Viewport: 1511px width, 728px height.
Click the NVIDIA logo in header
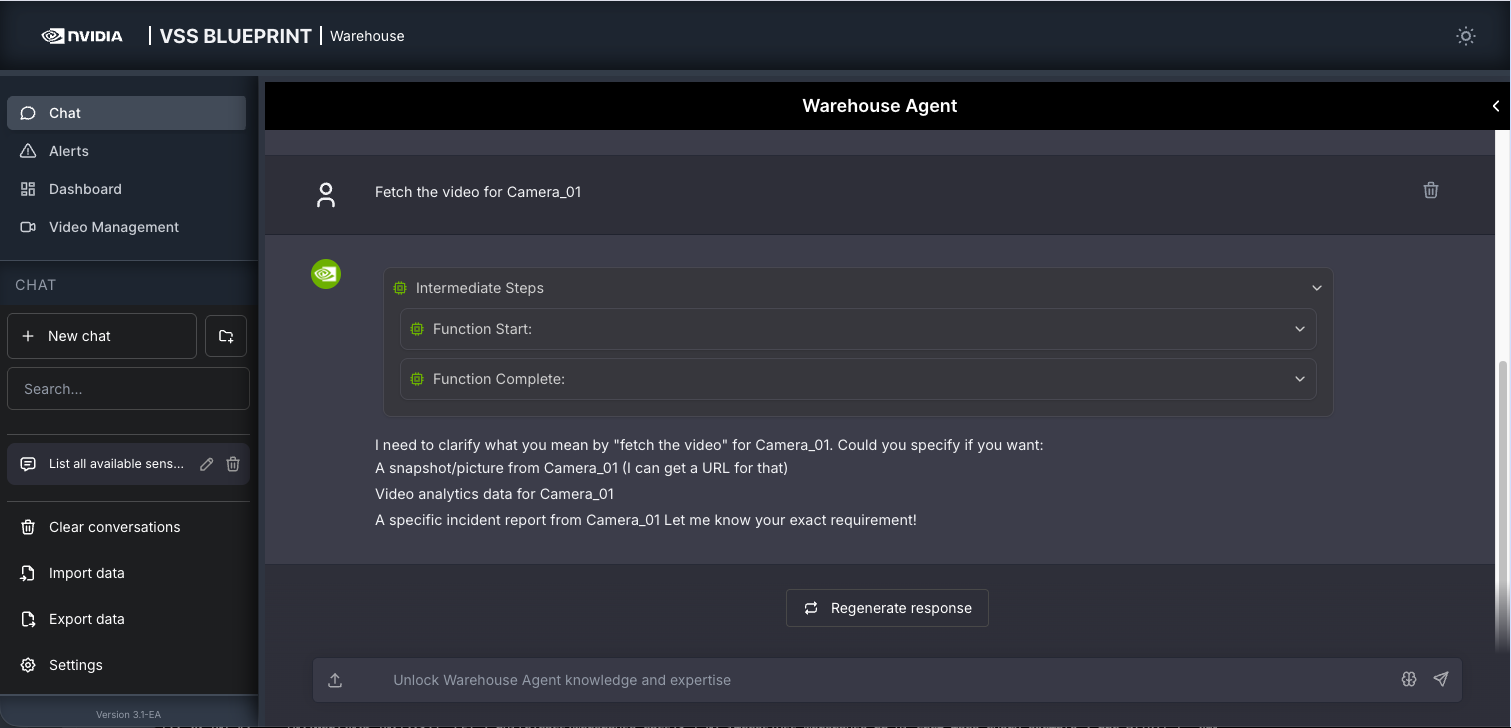[82, 36]
